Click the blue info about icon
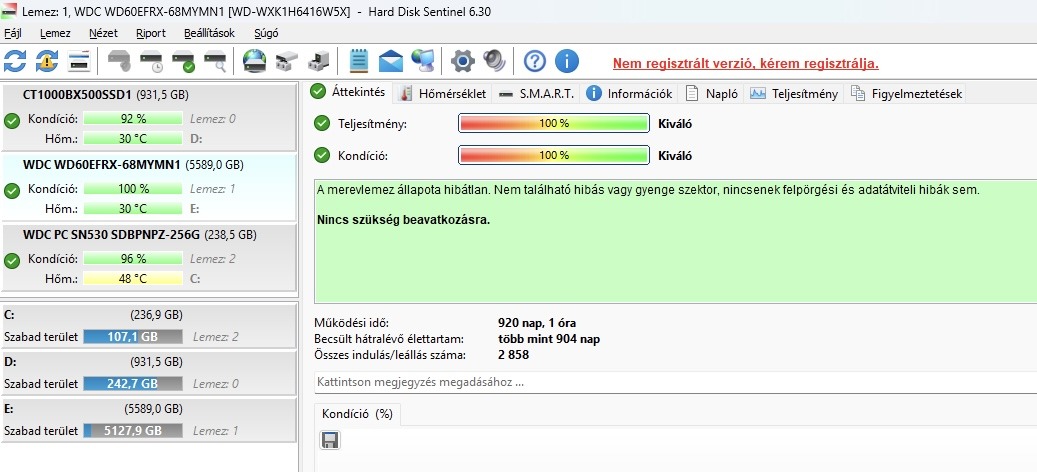Viewport: 1037px width, 472px height. (x=567, y=61)
